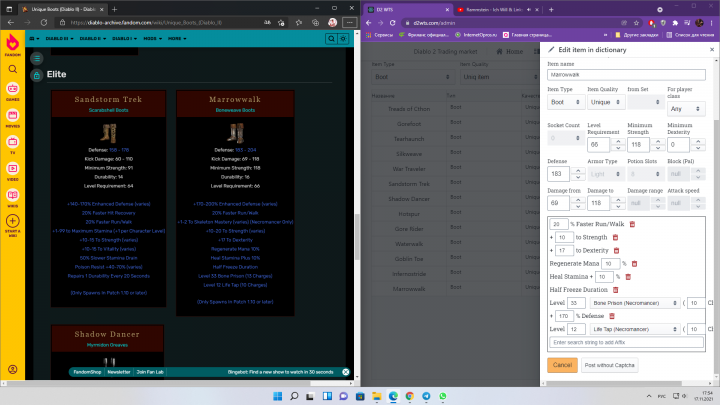Delete the to Strength affix
Image resolution: width=720 pixels, height=405 pixels.
(x=615, y=237)
